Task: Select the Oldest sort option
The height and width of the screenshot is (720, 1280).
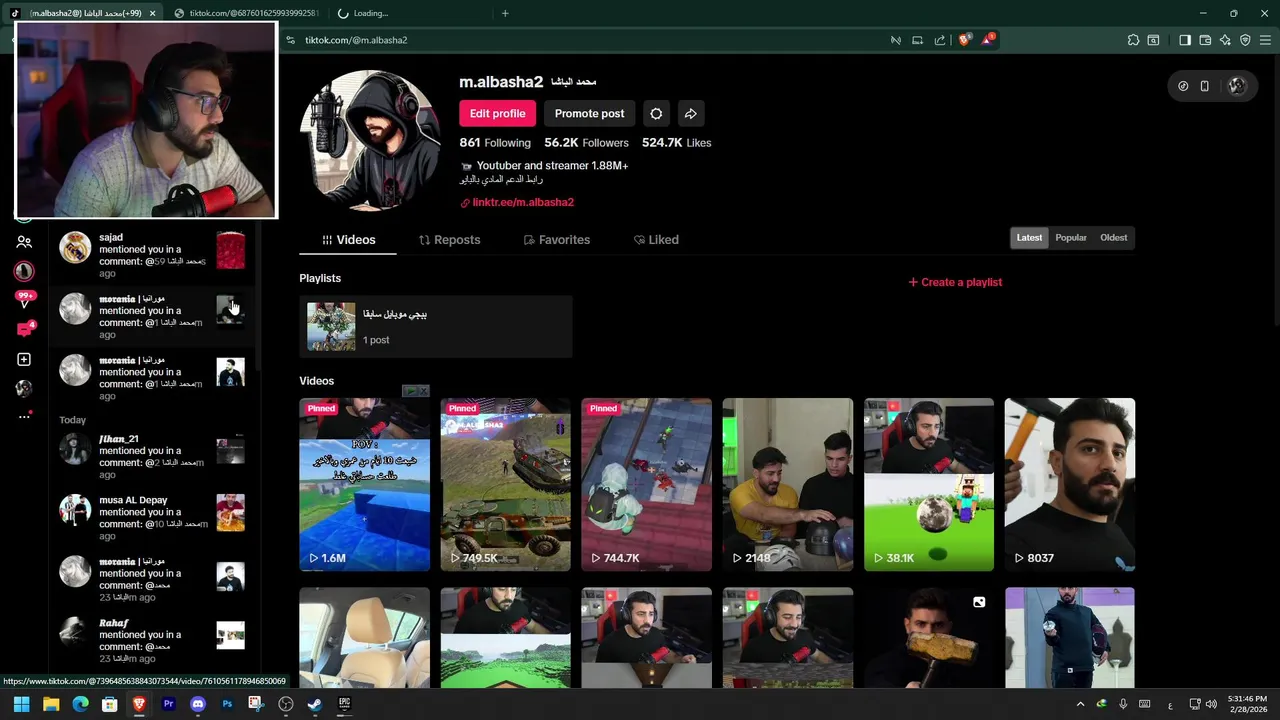Action: (x=1113, y=238)
